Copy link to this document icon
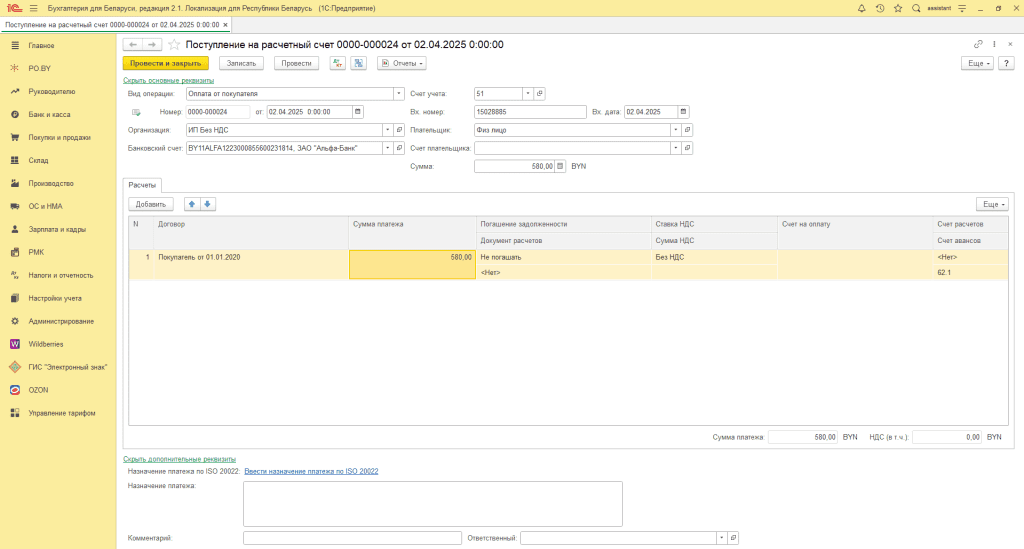This screenshot has width=1024, height=549. point(978,44)
